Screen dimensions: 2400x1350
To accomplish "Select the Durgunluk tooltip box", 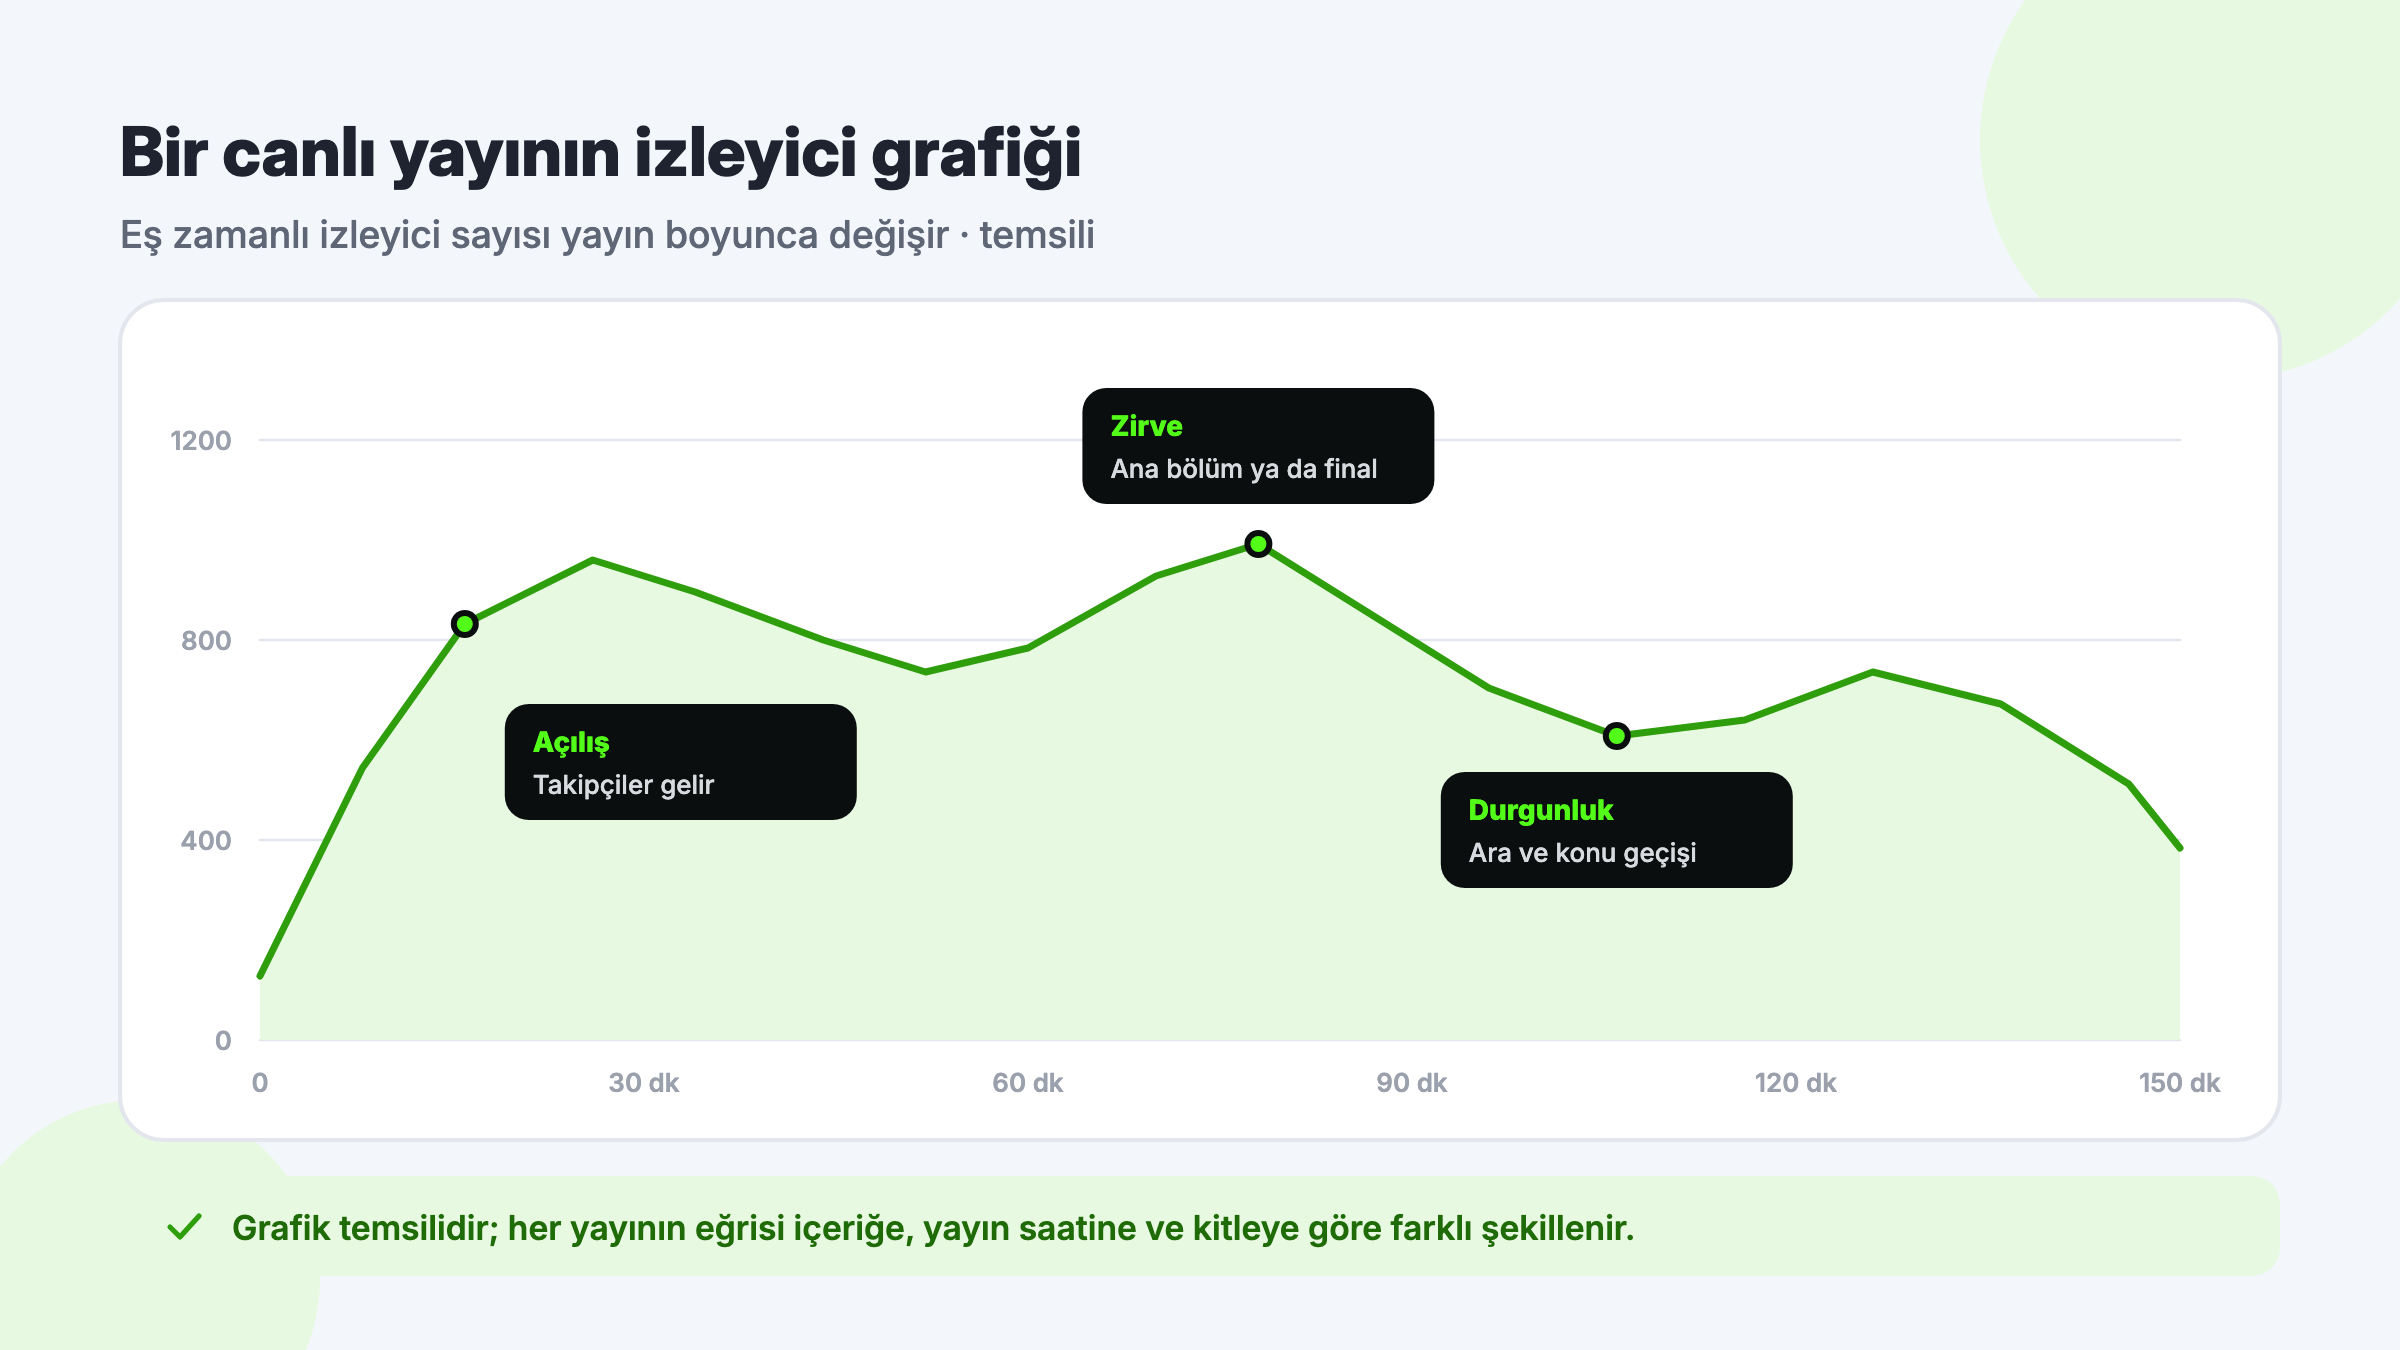I will pyautogui.click(x=1616, y=830).
